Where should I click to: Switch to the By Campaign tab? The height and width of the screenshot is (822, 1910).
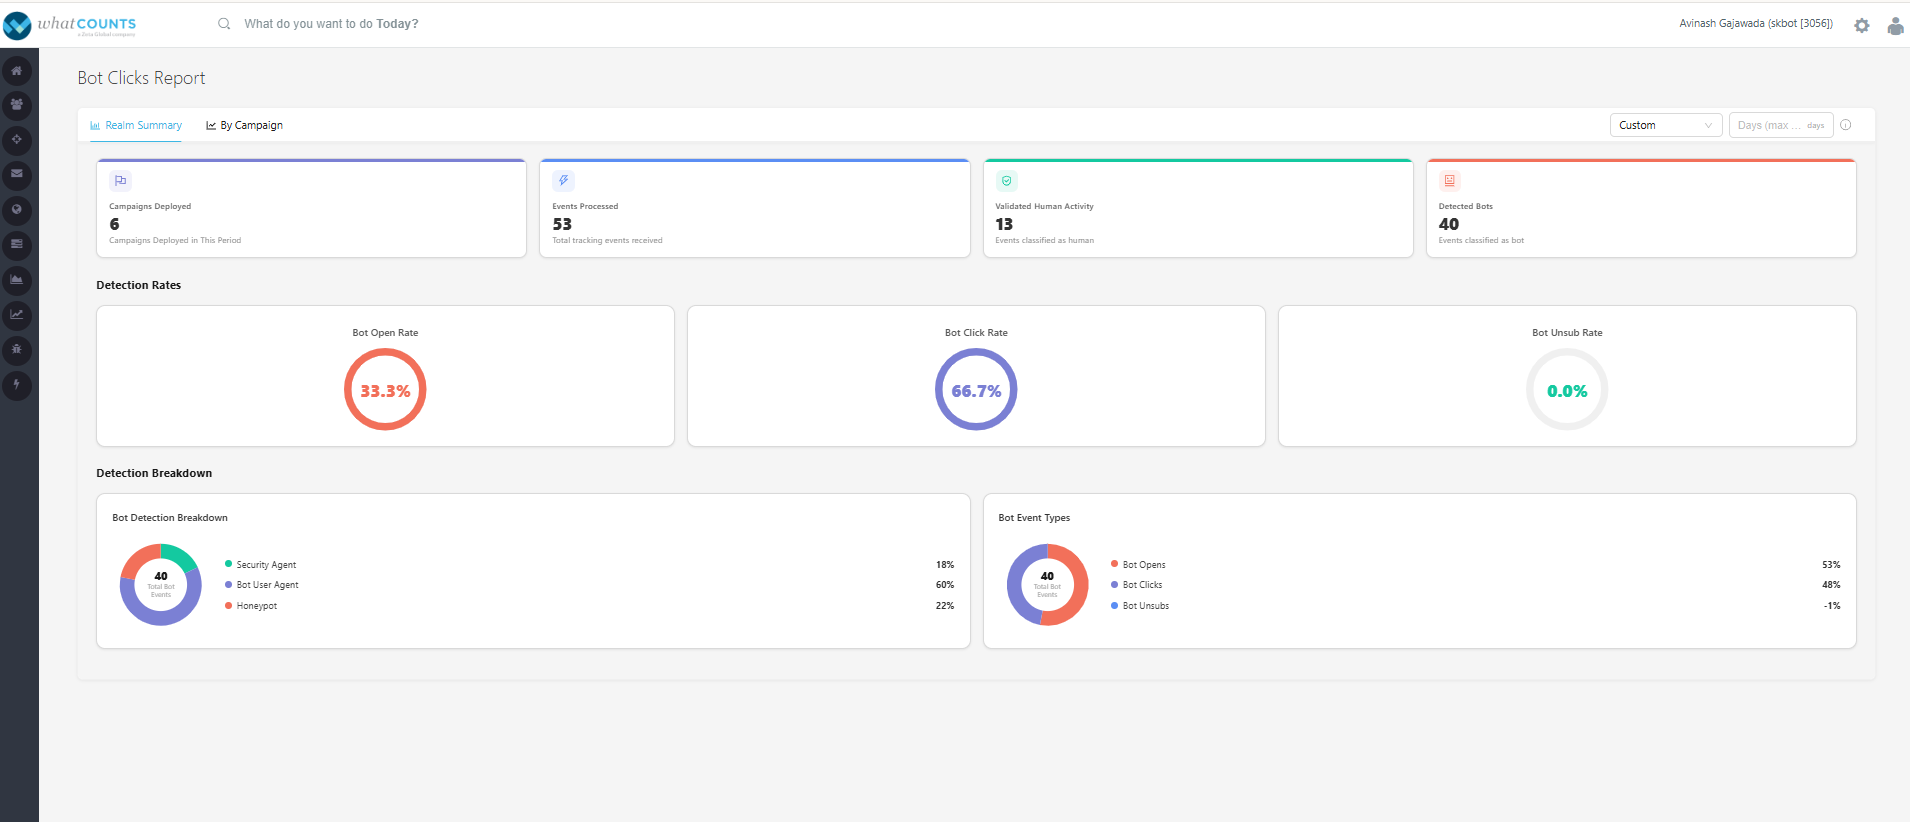[x=244, y=125]
